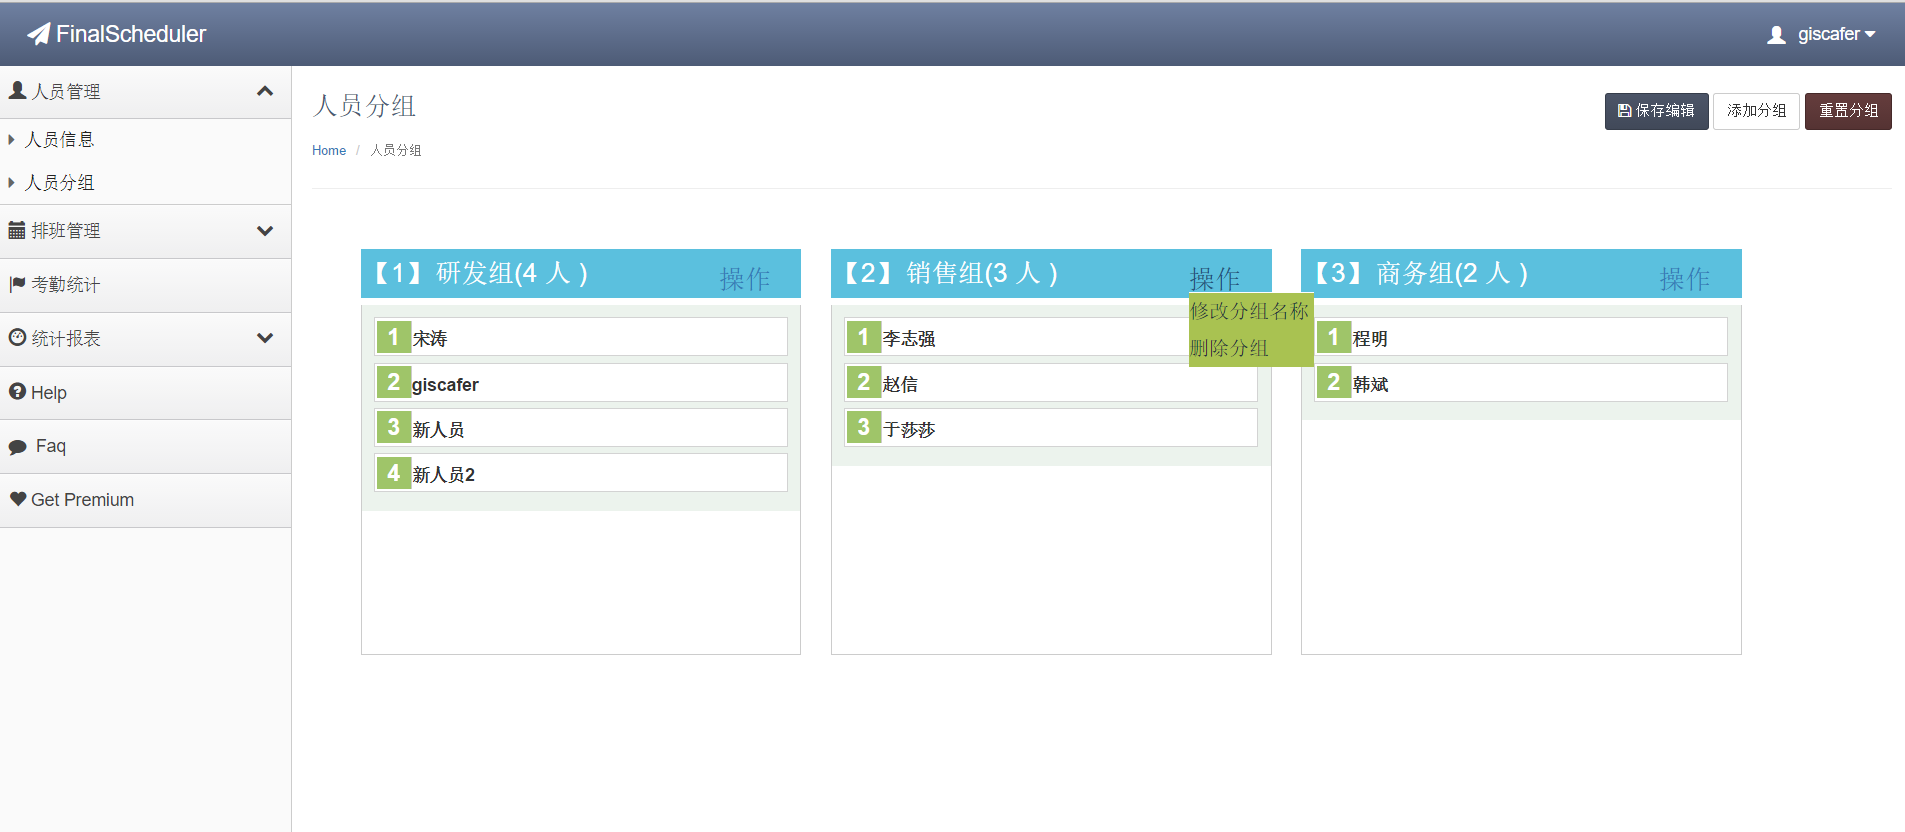The image size is (1905, 832).
Task: Select 修改分组名称 from the operation menu
Action: (x=1249, y=311)
